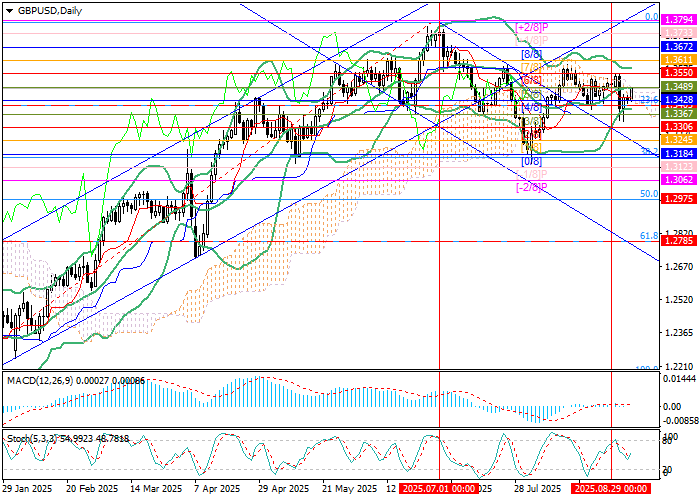Click the [-1/8]P Murrey level label
Viewport: 700px width, 500px height.
click(531, 174)
